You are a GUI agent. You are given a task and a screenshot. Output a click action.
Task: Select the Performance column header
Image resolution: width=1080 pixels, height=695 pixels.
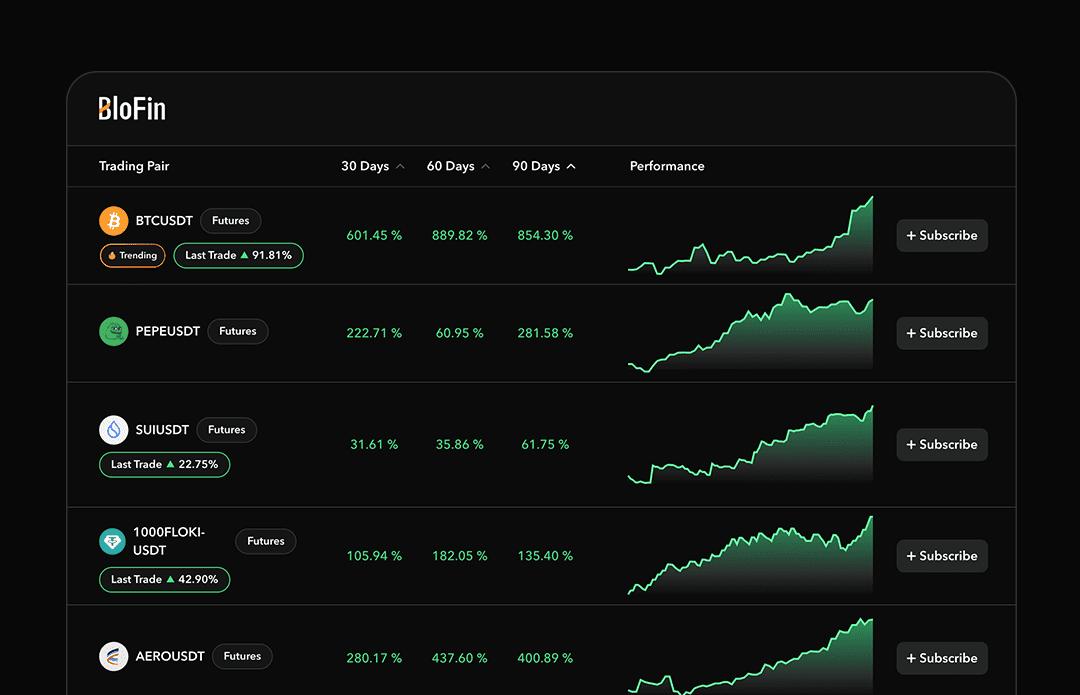667,166
